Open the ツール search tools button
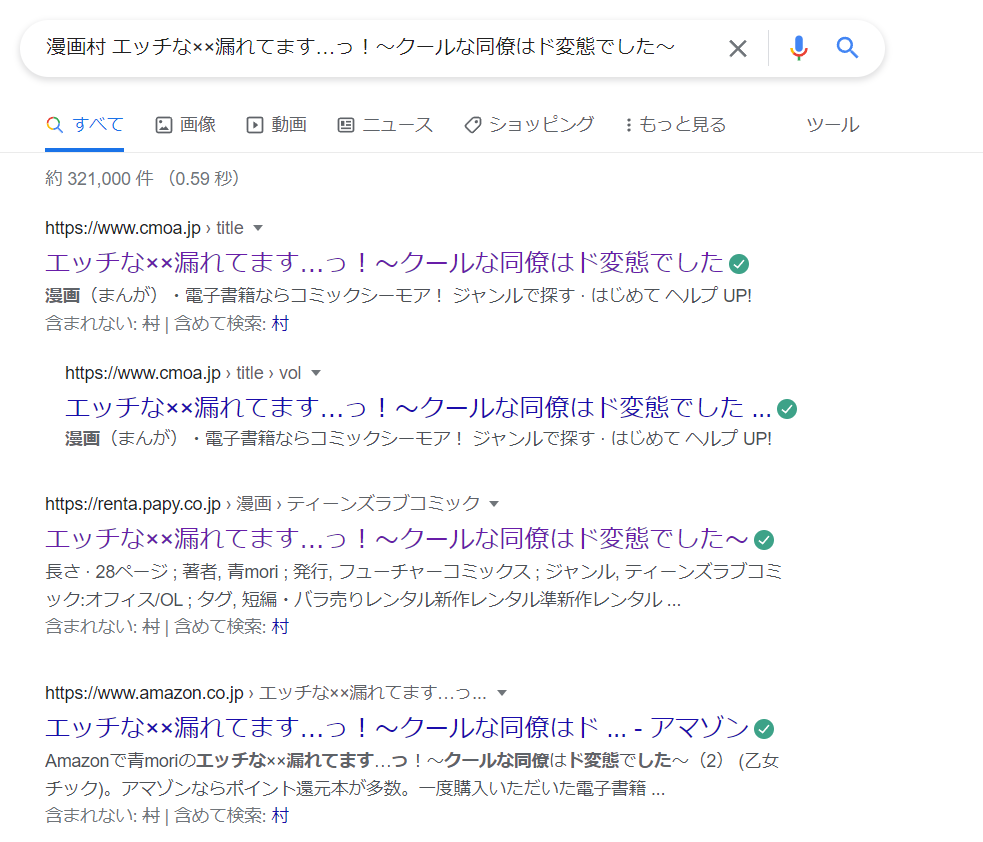Screen dimensions: 983x842 [832, 125]
